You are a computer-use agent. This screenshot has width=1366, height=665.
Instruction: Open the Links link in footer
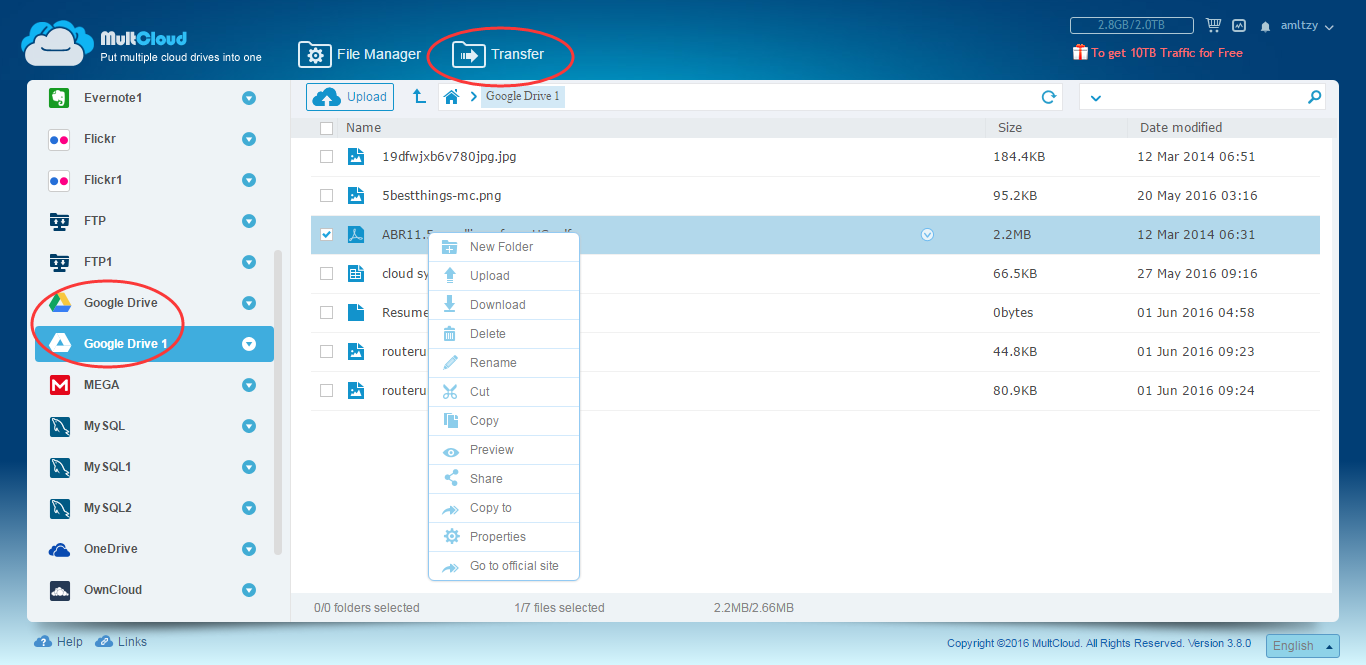click(x=121, y=642)
